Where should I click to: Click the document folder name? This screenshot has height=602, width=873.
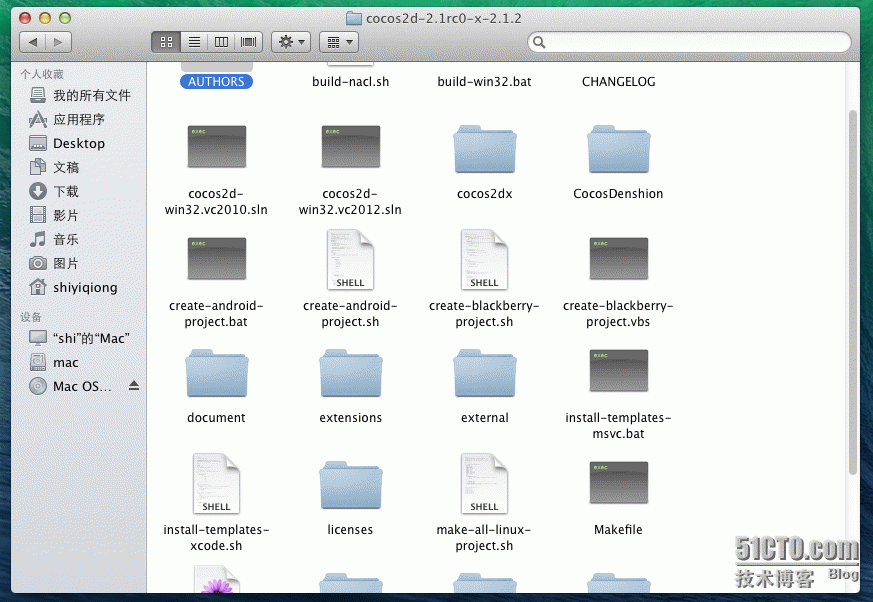(216, 418)
